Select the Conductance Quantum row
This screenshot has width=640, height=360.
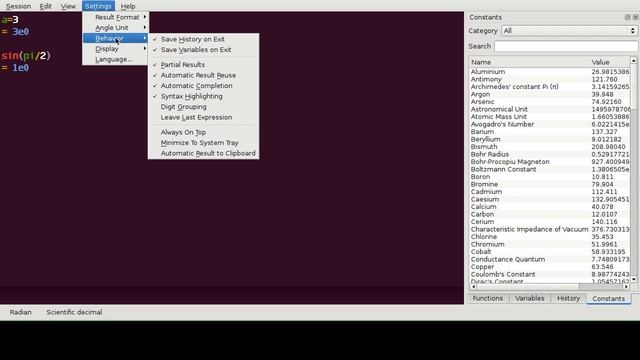pos(550,260)
